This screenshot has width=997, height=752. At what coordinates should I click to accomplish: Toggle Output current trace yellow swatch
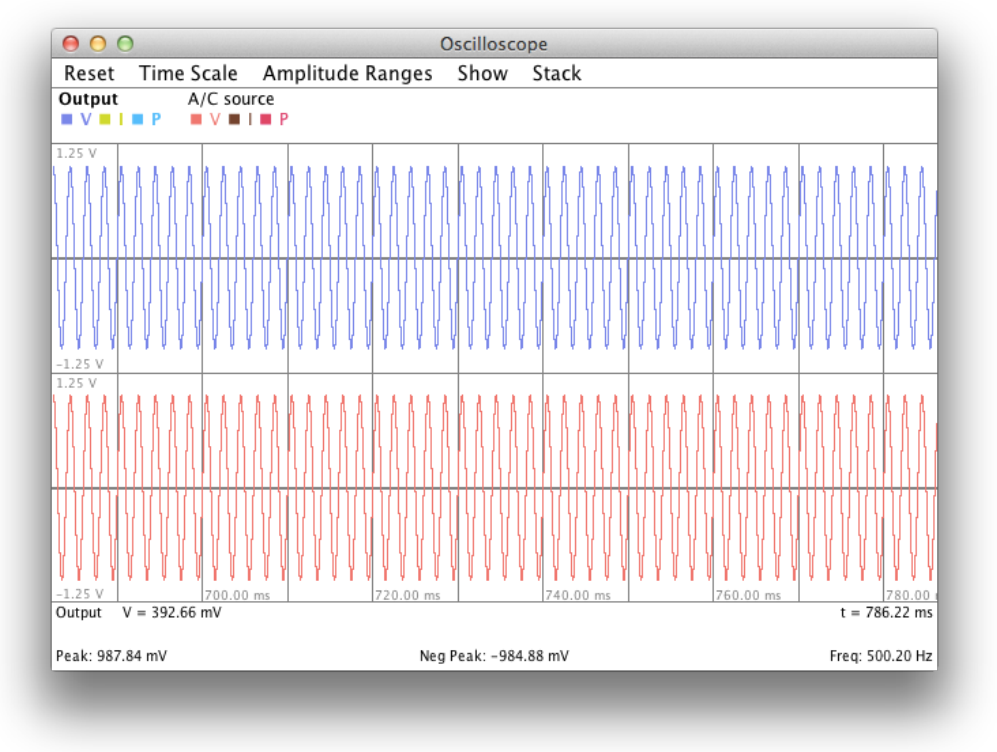(105, 119)
